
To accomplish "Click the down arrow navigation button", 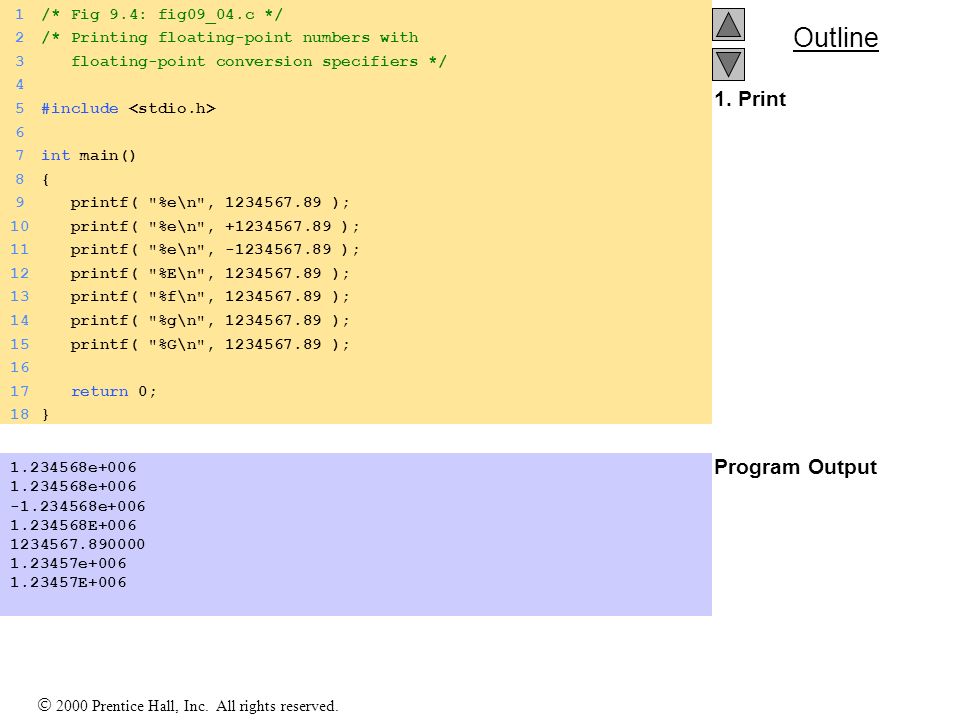I will pyautogui.click(x=728, y=64).
